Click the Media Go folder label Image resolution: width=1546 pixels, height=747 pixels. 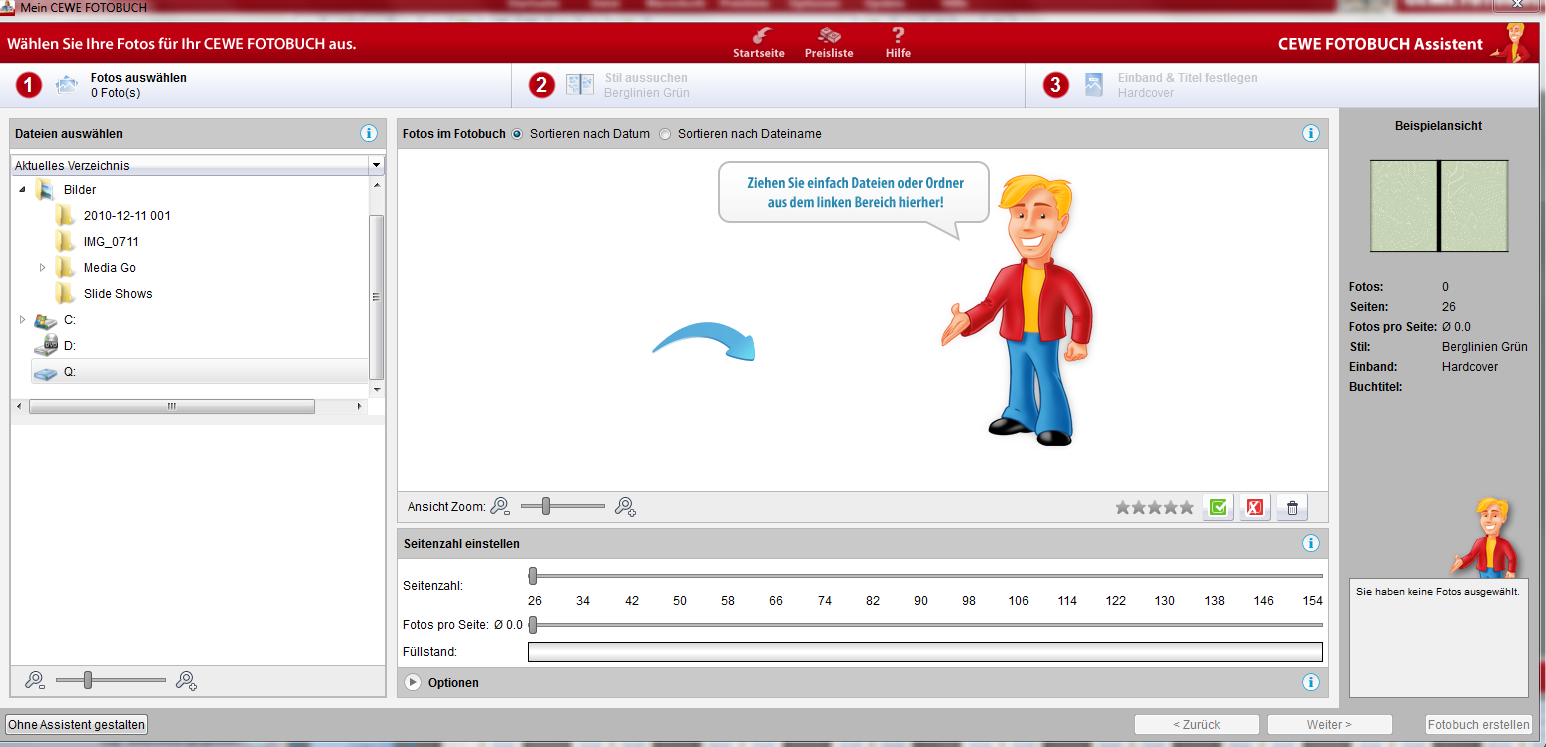[110, 267]
